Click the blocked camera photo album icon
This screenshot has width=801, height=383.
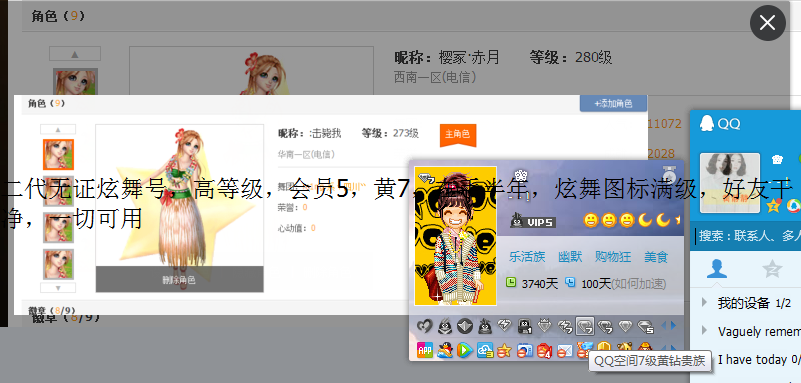(525, 350)
